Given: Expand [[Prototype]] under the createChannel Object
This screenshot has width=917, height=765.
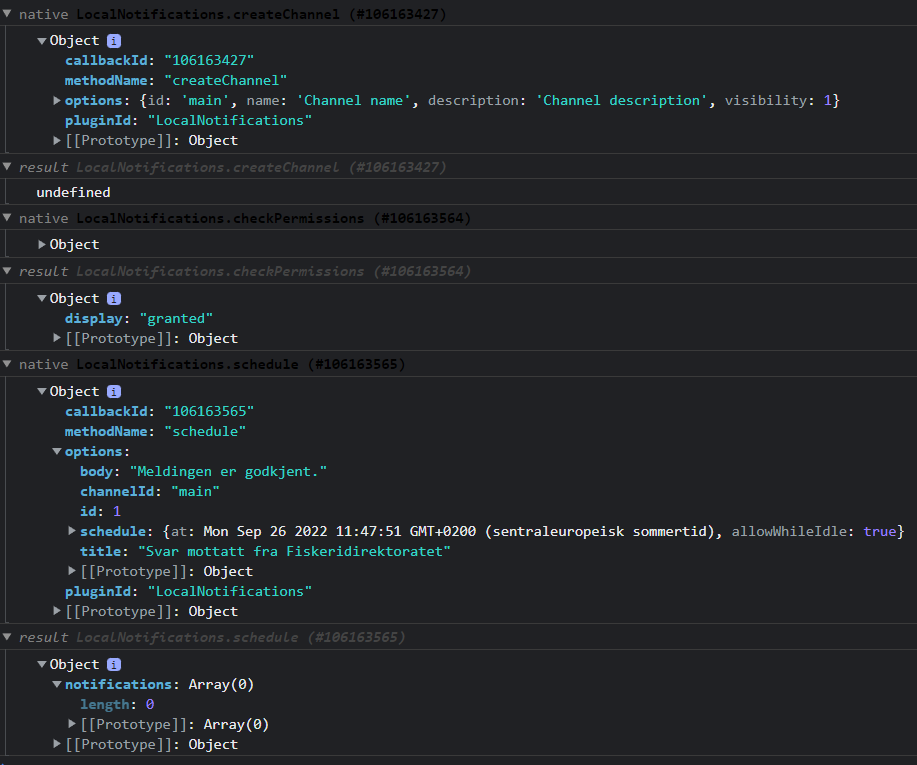Looking at the screenshot, I should 57,140.
